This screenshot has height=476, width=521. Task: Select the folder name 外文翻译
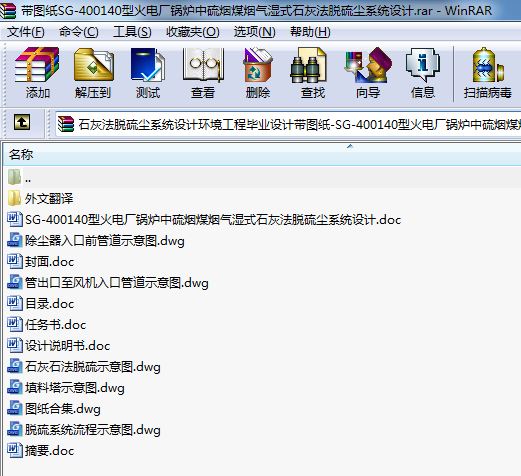click(49, 198)
